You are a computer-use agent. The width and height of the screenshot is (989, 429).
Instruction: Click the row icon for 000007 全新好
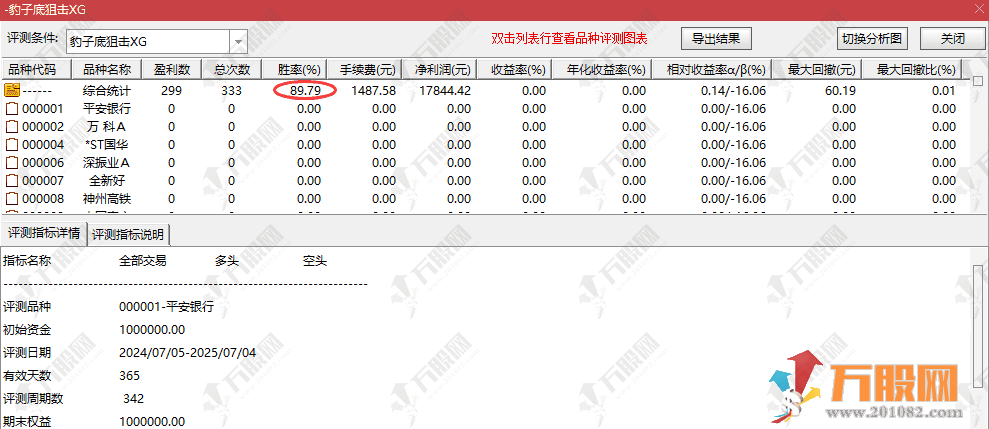point(11,181)
